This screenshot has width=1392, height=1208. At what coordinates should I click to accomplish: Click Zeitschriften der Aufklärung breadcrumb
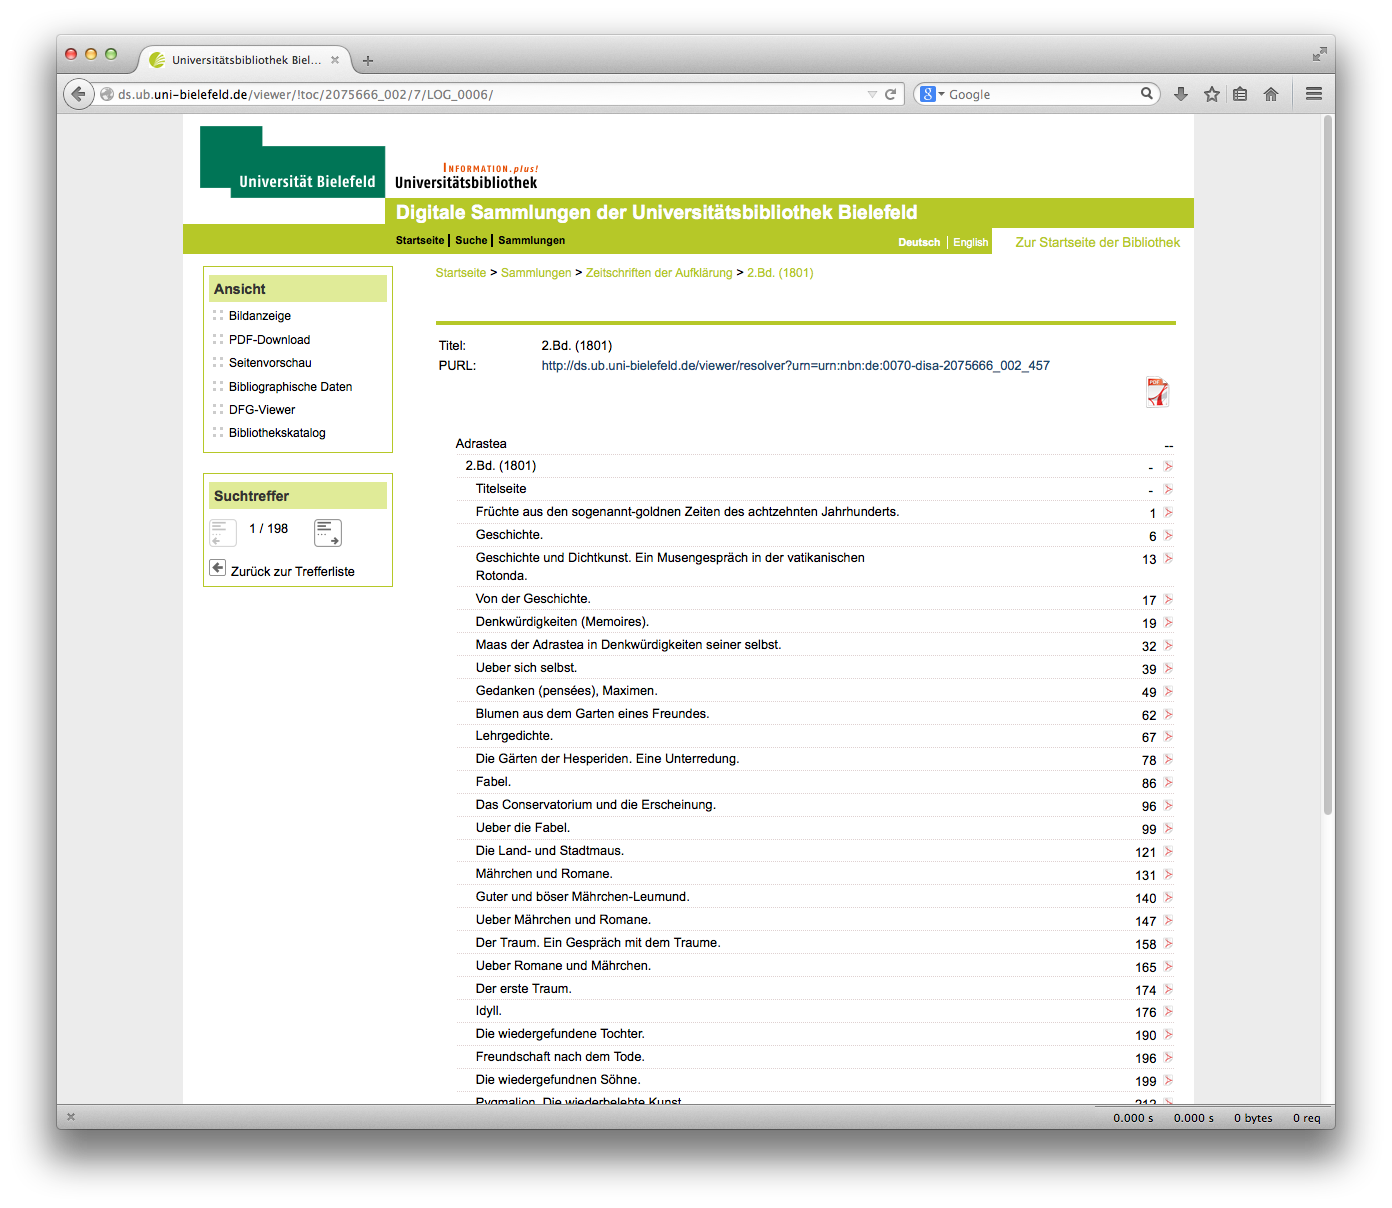pyautogui.click(x=659, y=273)
